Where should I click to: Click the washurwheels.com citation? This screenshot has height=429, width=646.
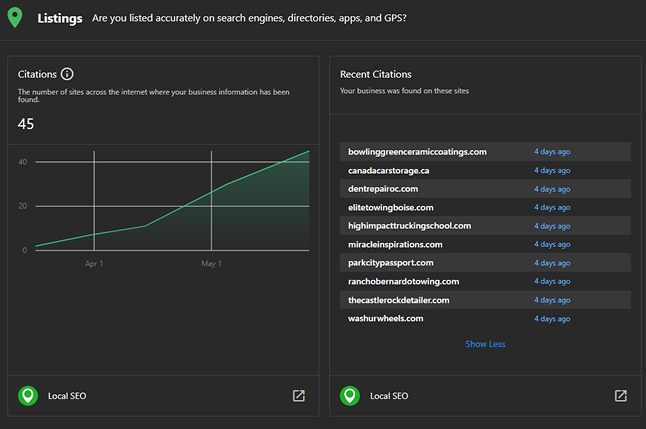tap(386, 318)
